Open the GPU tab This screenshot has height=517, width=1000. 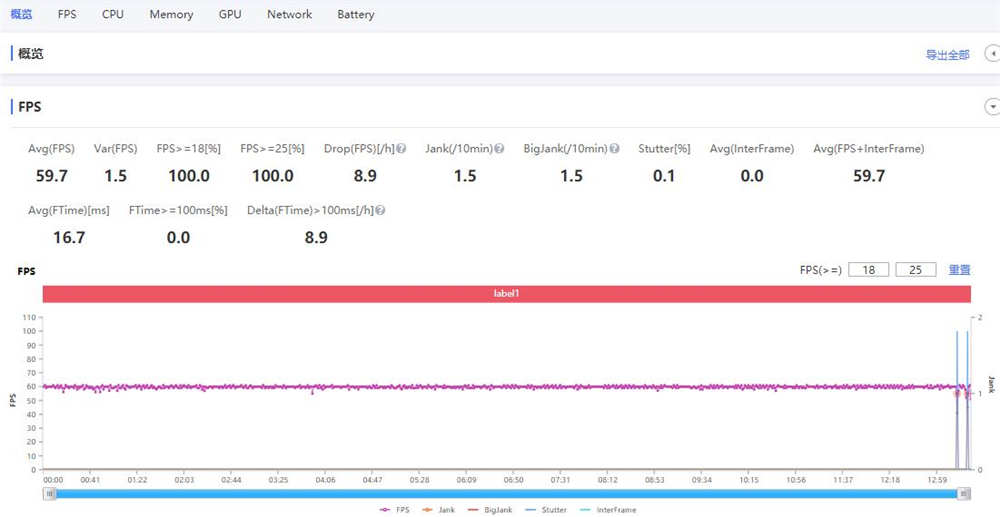(230, 14)
